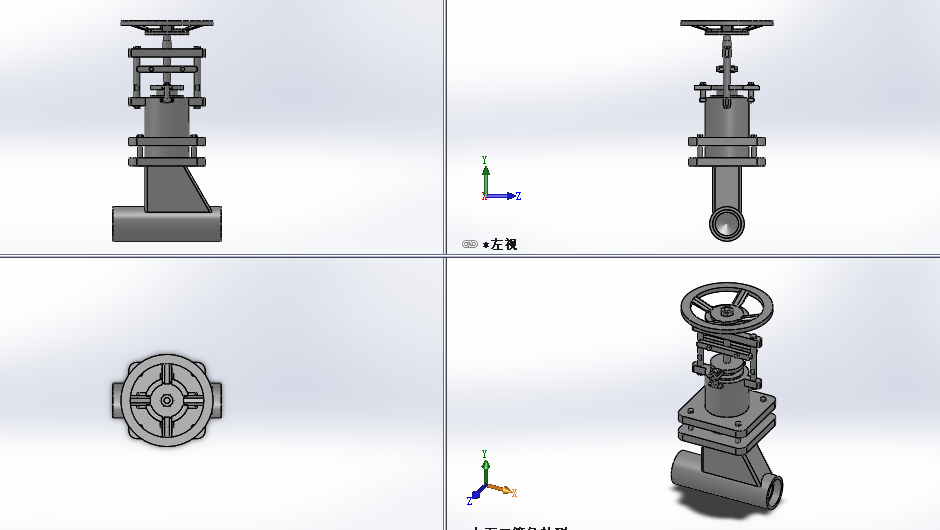
Task: Select the cylindrical valve body in the left view
Action: coord(727,117)
